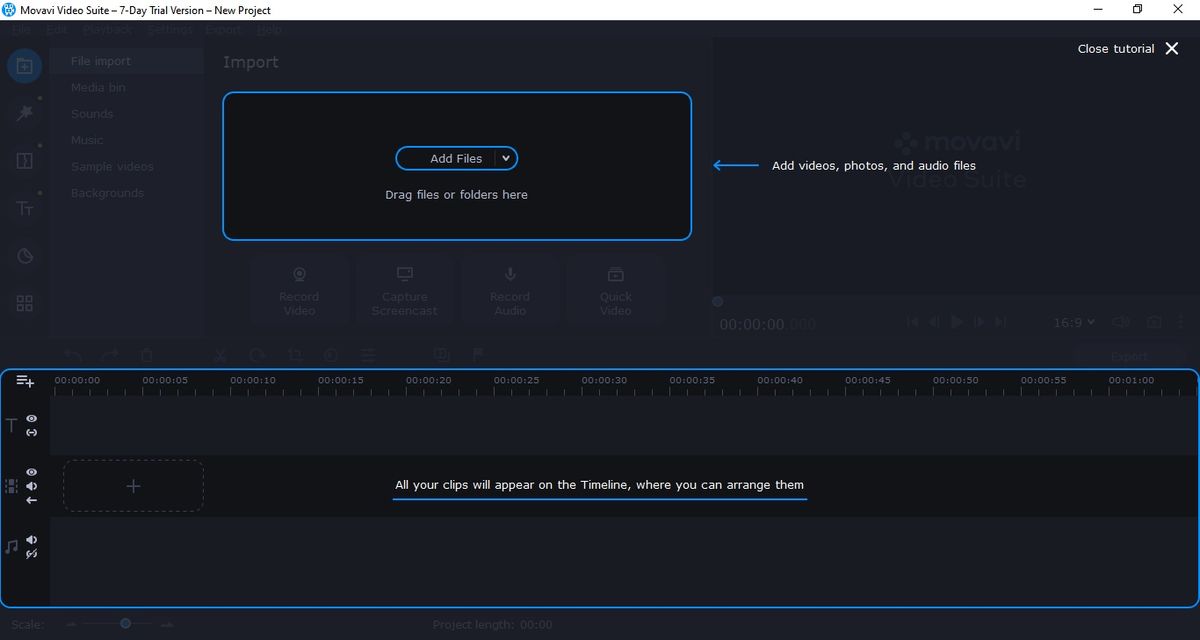This screenshot has width=1200, height=640.
Task: Click the plus placeholder on video track
Action: click(133, 486)
